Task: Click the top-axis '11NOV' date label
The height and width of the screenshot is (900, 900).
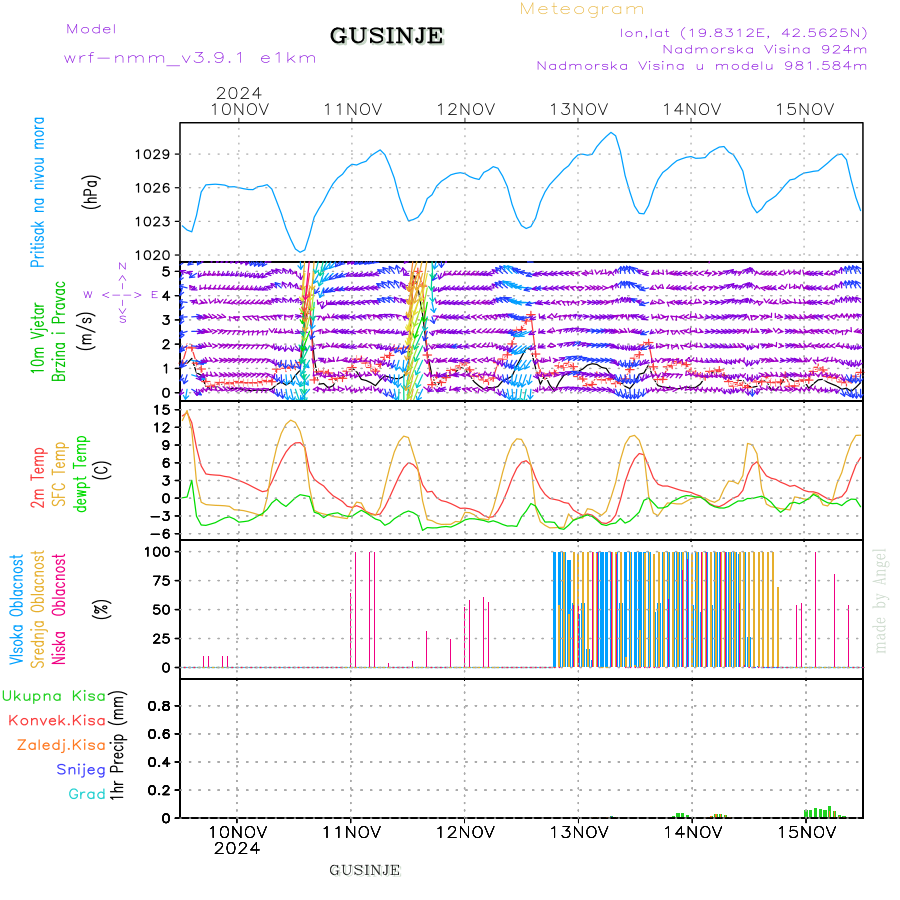Action: click(352, 110)
